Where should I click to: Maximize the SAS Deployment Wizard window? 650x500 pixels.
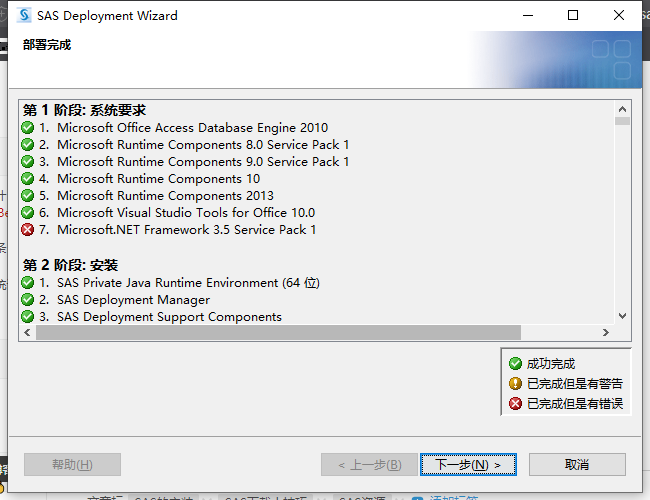coord(573,15)
